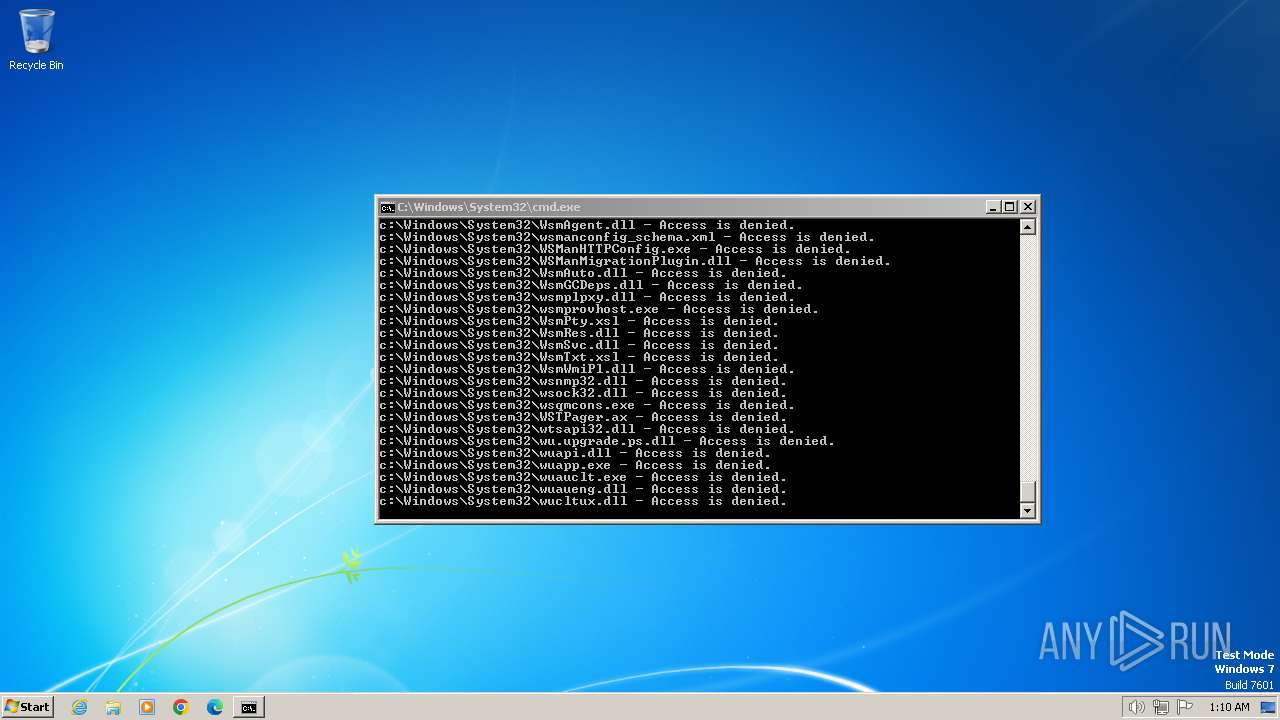Click the wsock32.dll output line
The width and height of the screenshot is (1280, 720).
[x=583, y=393]
